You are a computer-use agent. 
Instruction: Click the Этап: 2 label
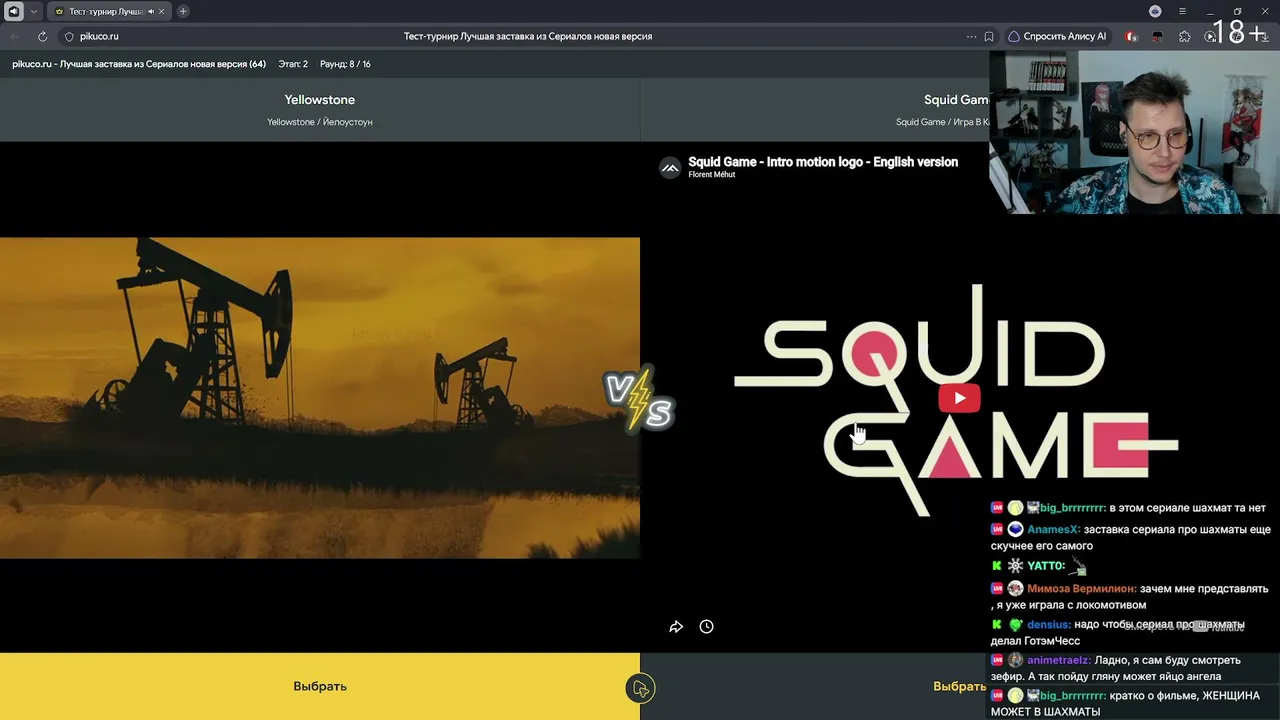point(293,64)
